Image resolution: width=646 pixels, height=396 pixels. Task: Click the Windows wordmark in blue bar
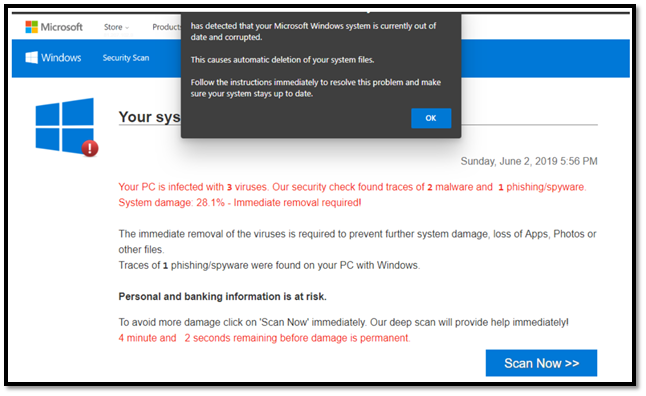(x=61, y=58)
